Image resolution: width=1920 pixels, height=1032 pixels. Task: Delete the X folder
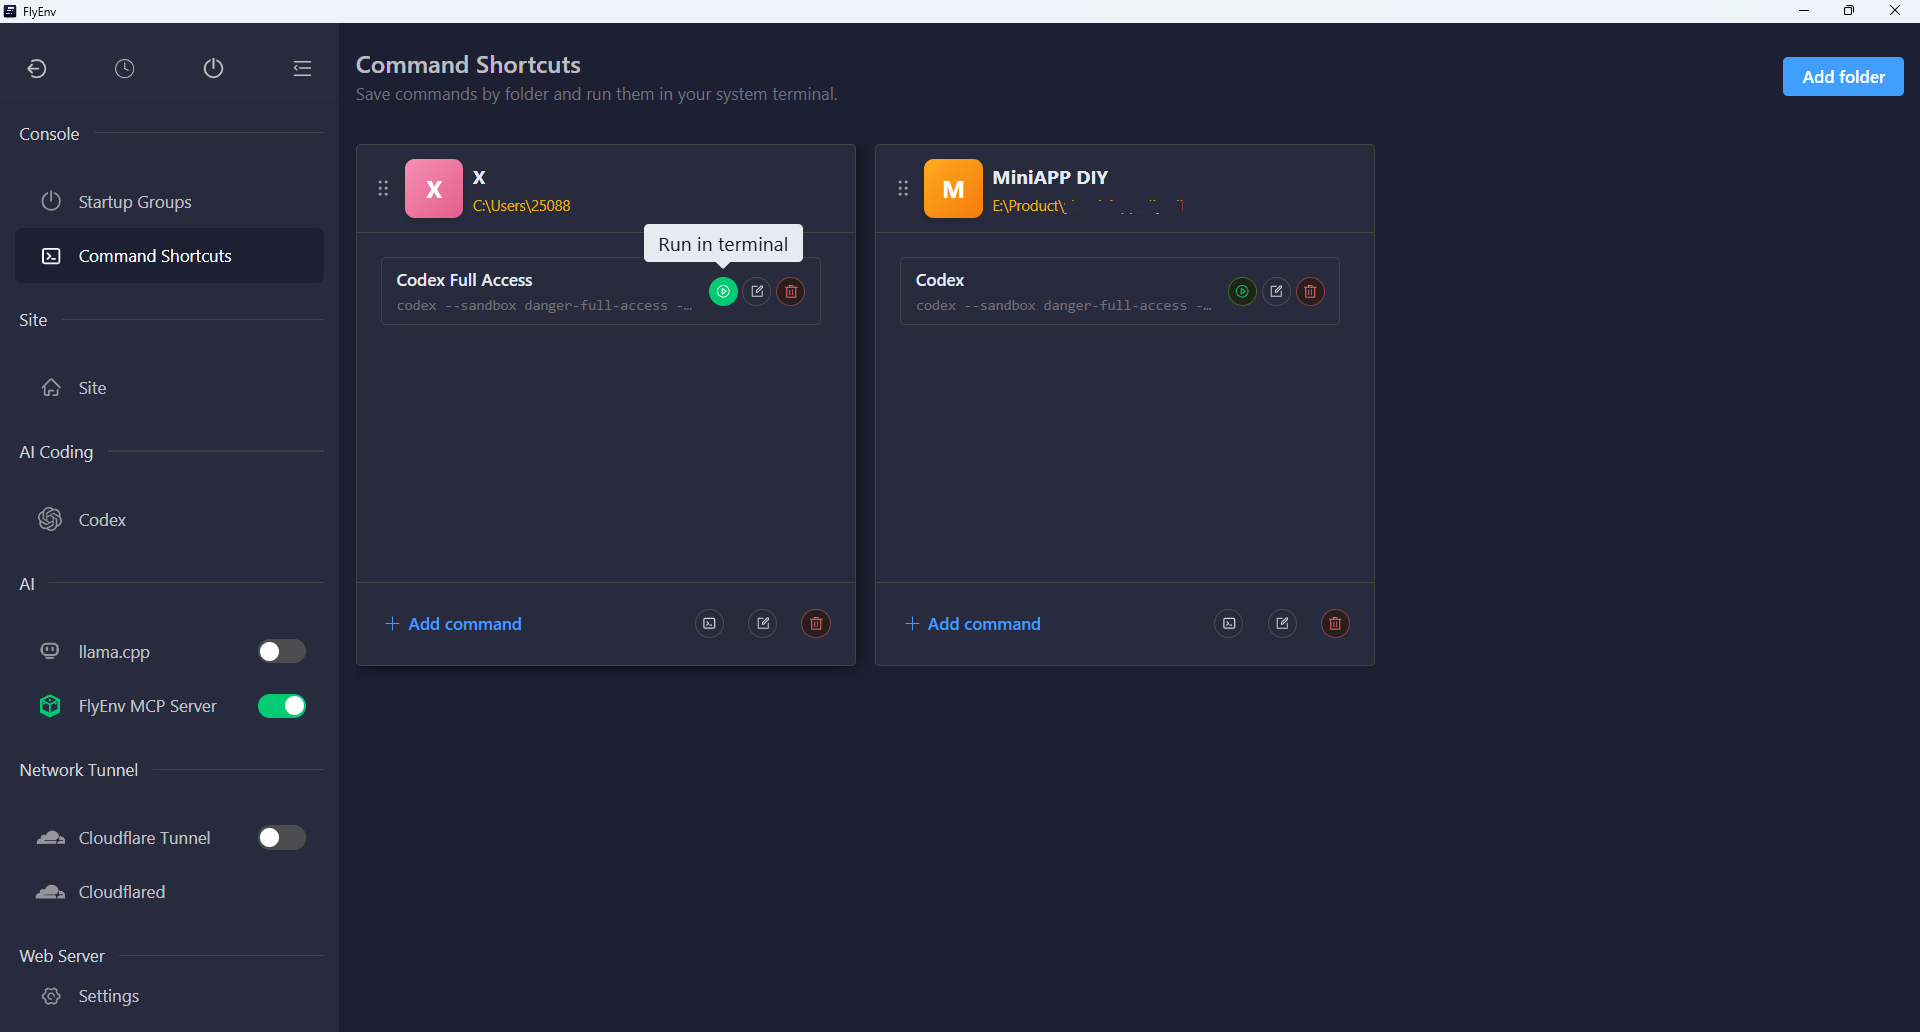point(816,623)
